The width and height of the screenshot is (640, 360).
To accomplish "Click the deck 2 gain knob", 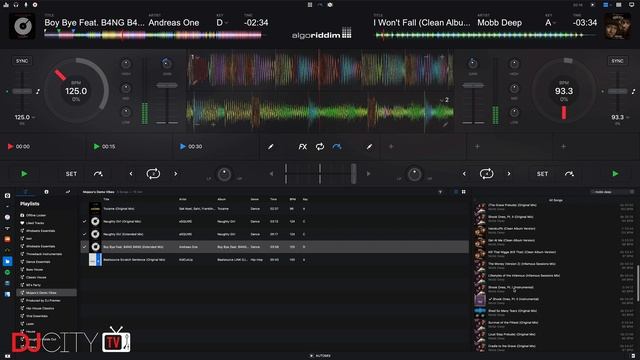I will click(473, 63).
